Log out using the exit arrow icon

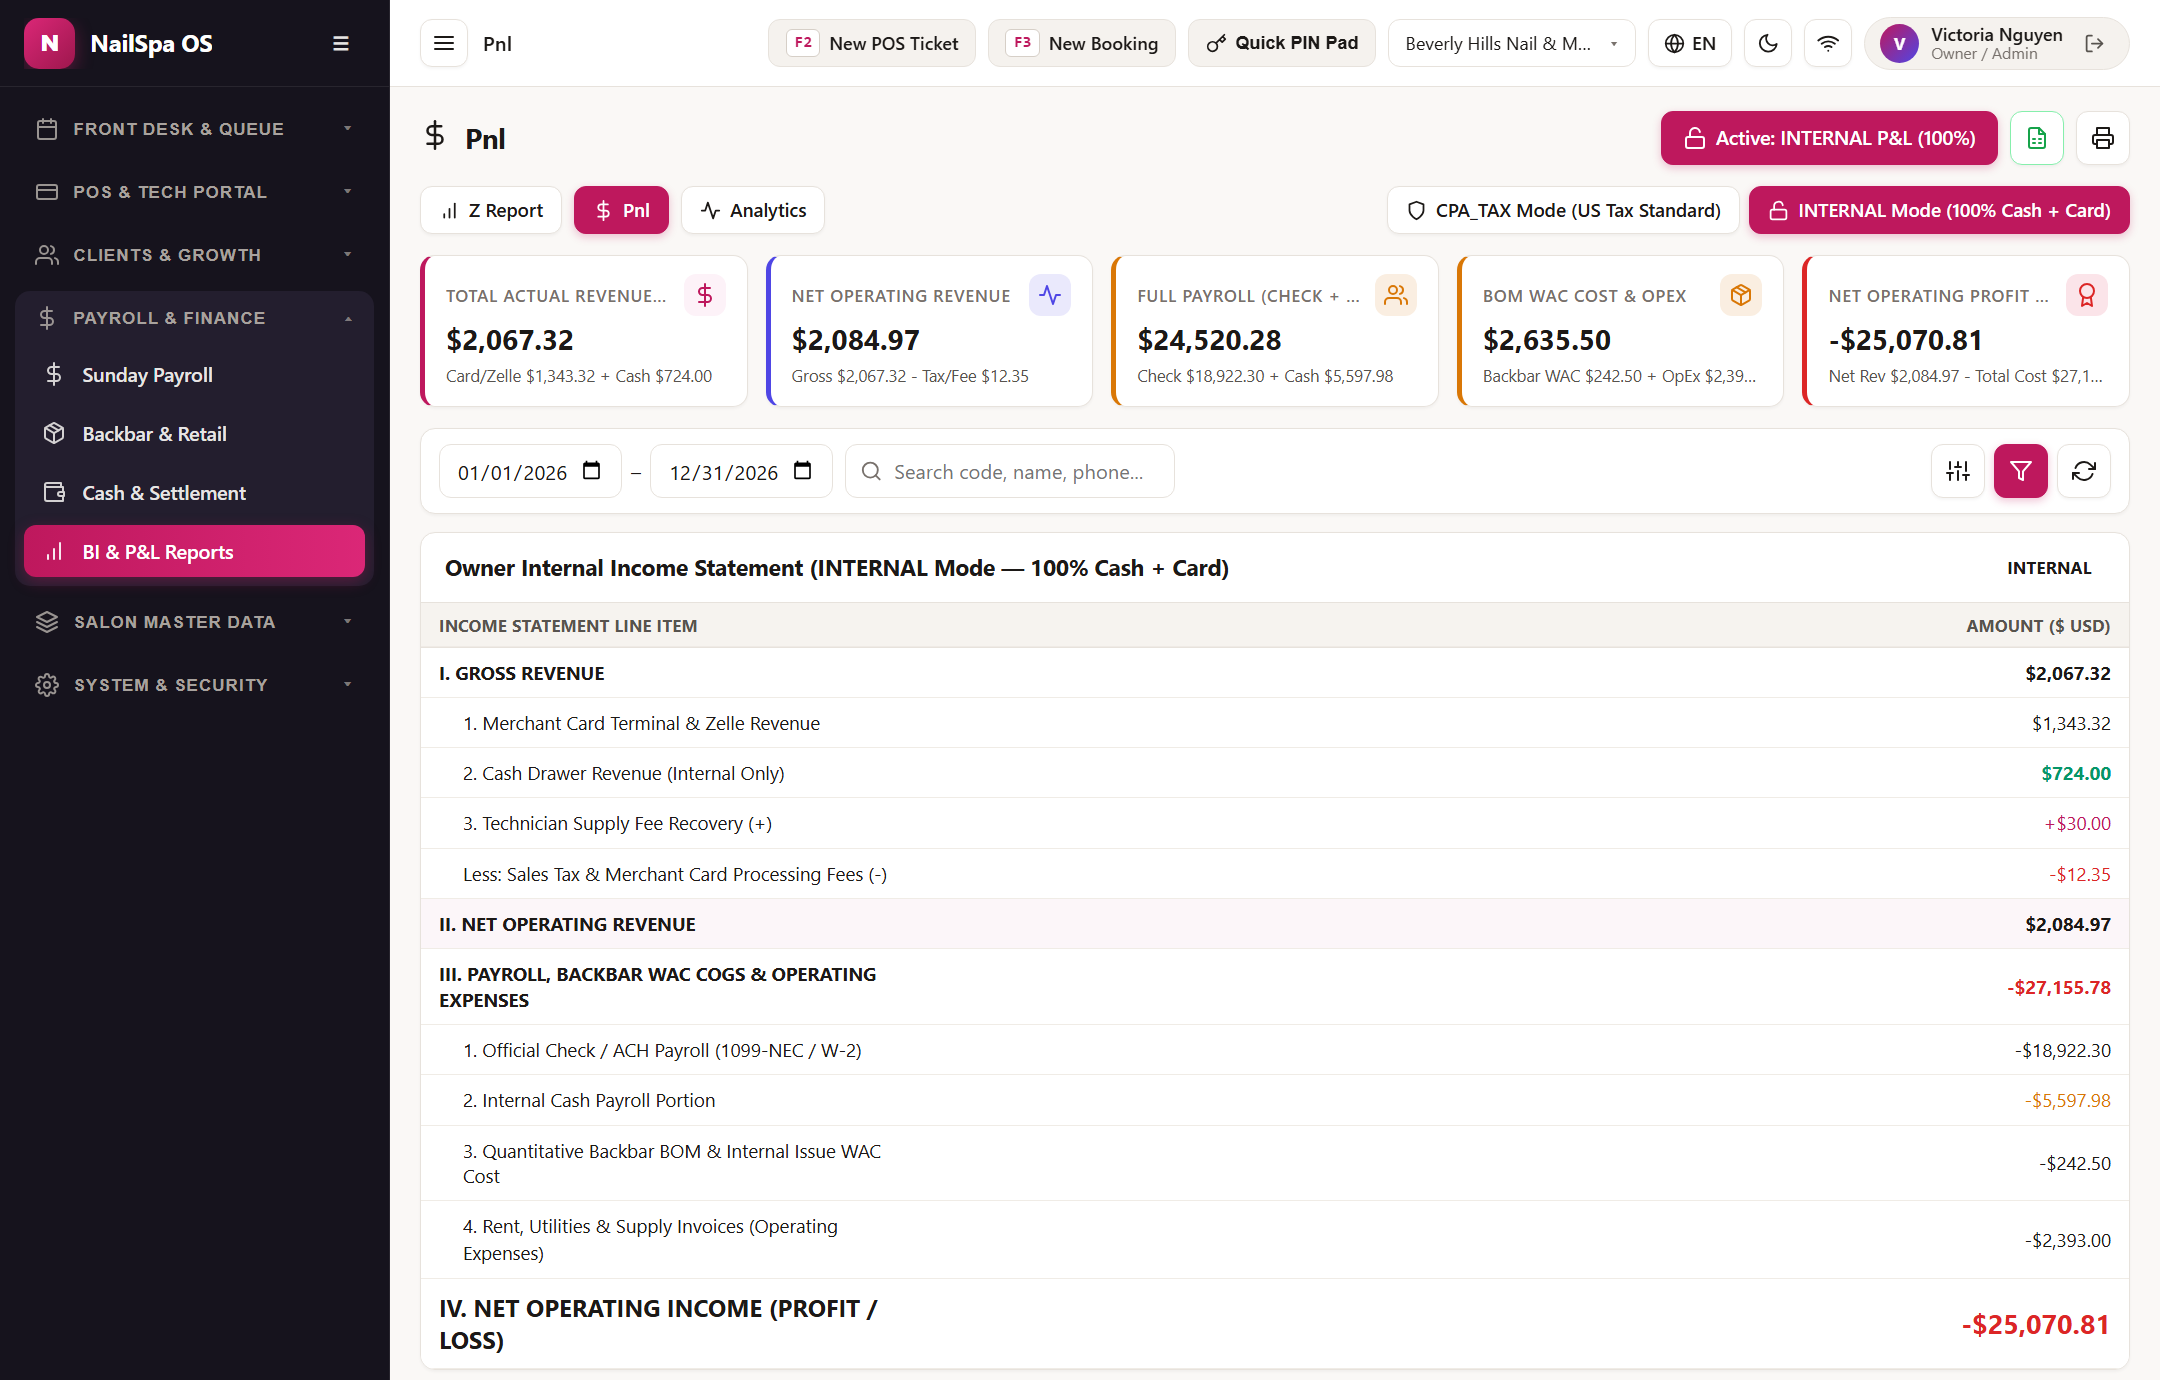[2095, 44]
